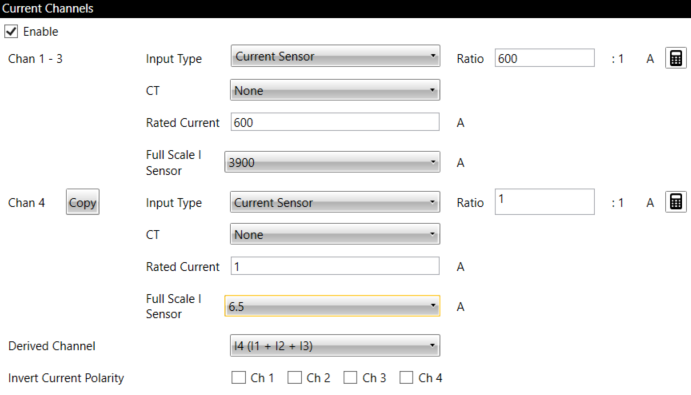
Task: Click the Chan 4 Rated Current field
Action: [335, 266]
